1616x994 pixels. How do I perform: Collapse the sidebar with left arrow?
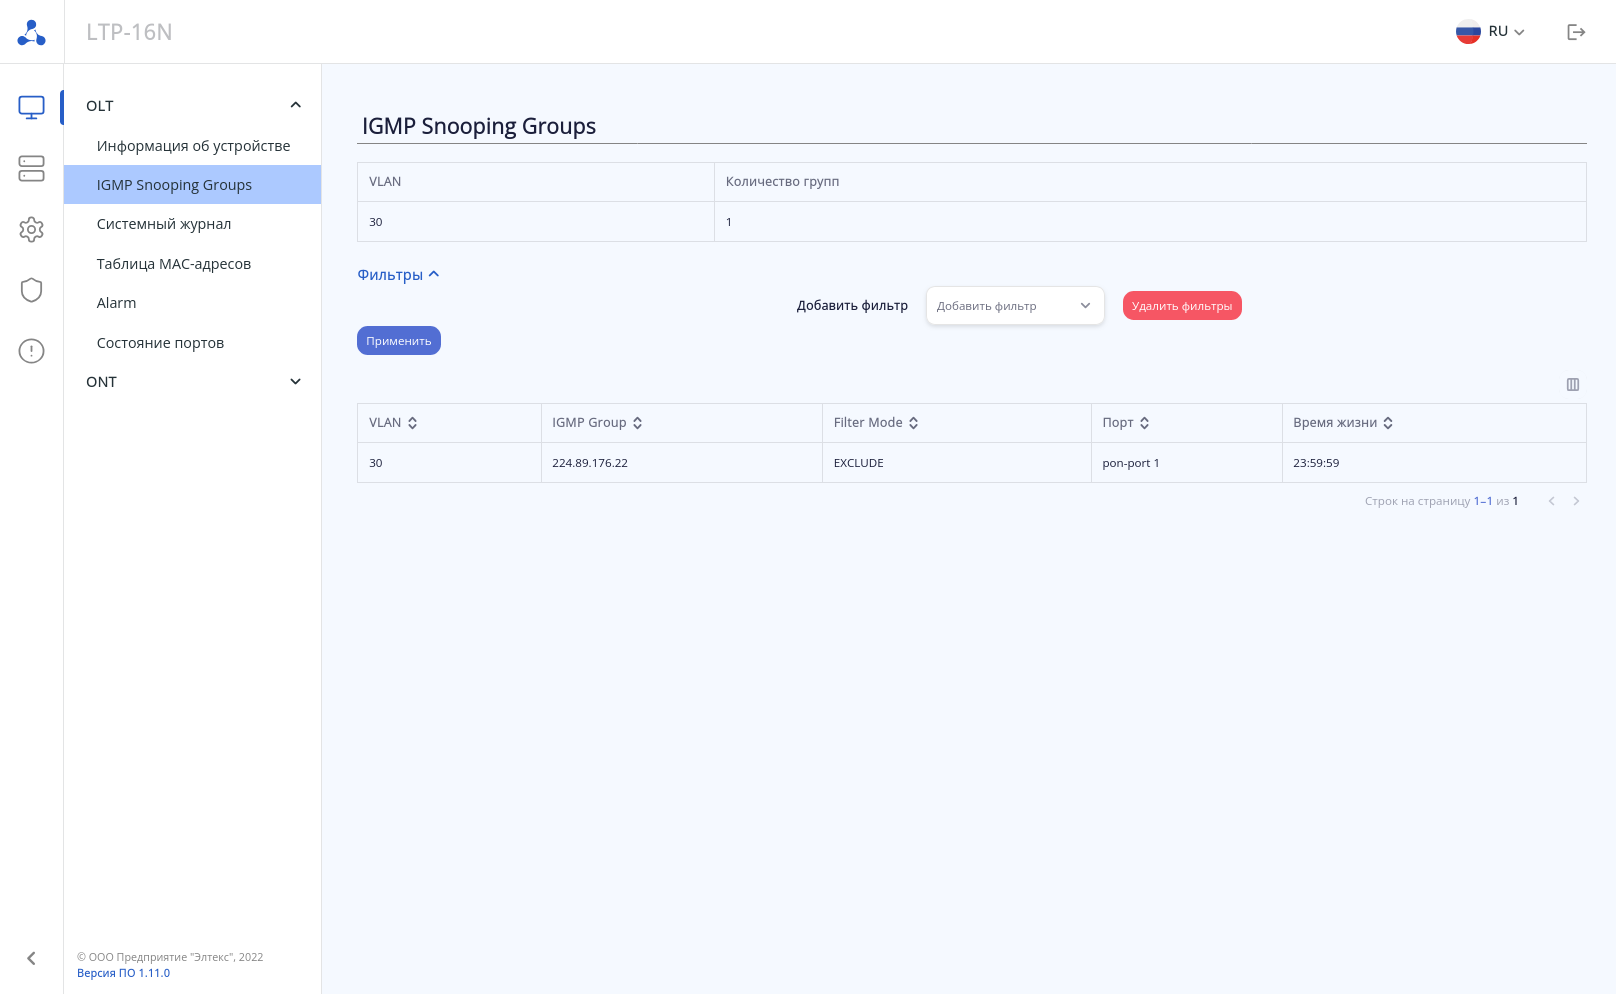pos(31,958)
